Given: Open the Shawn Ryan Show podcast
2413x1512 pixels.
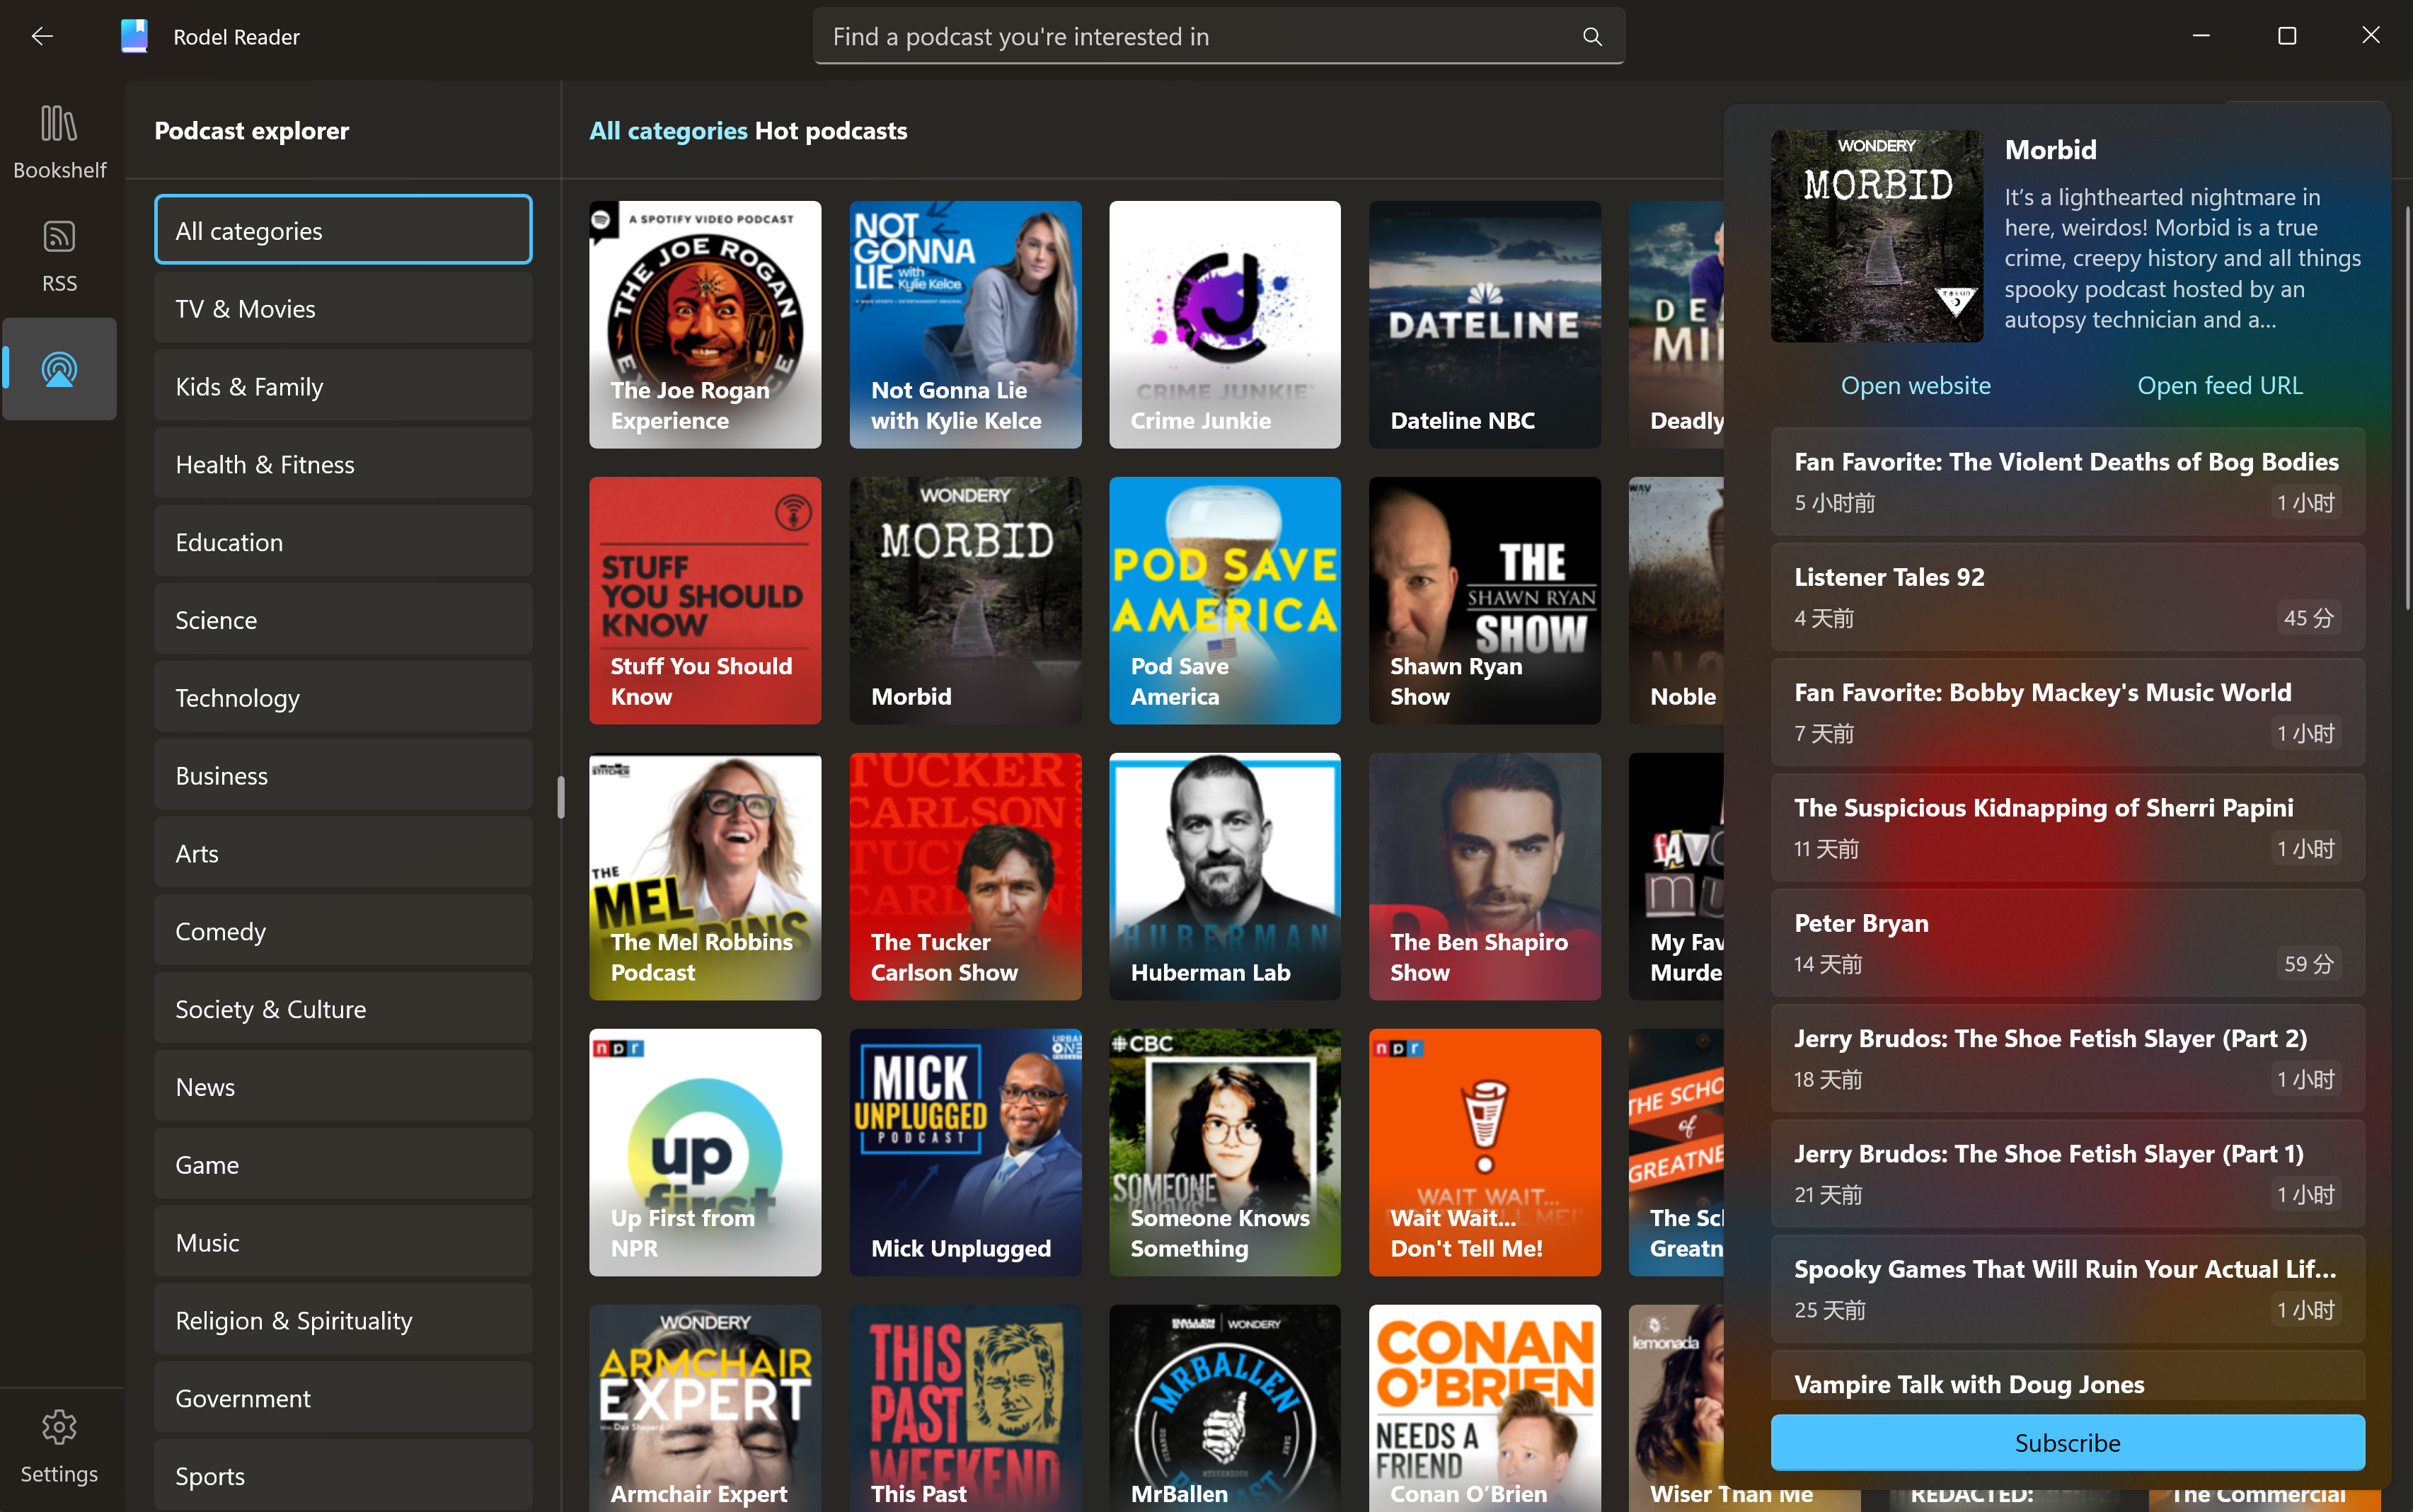Looking at the screenshot, I should coord(1484,601).
